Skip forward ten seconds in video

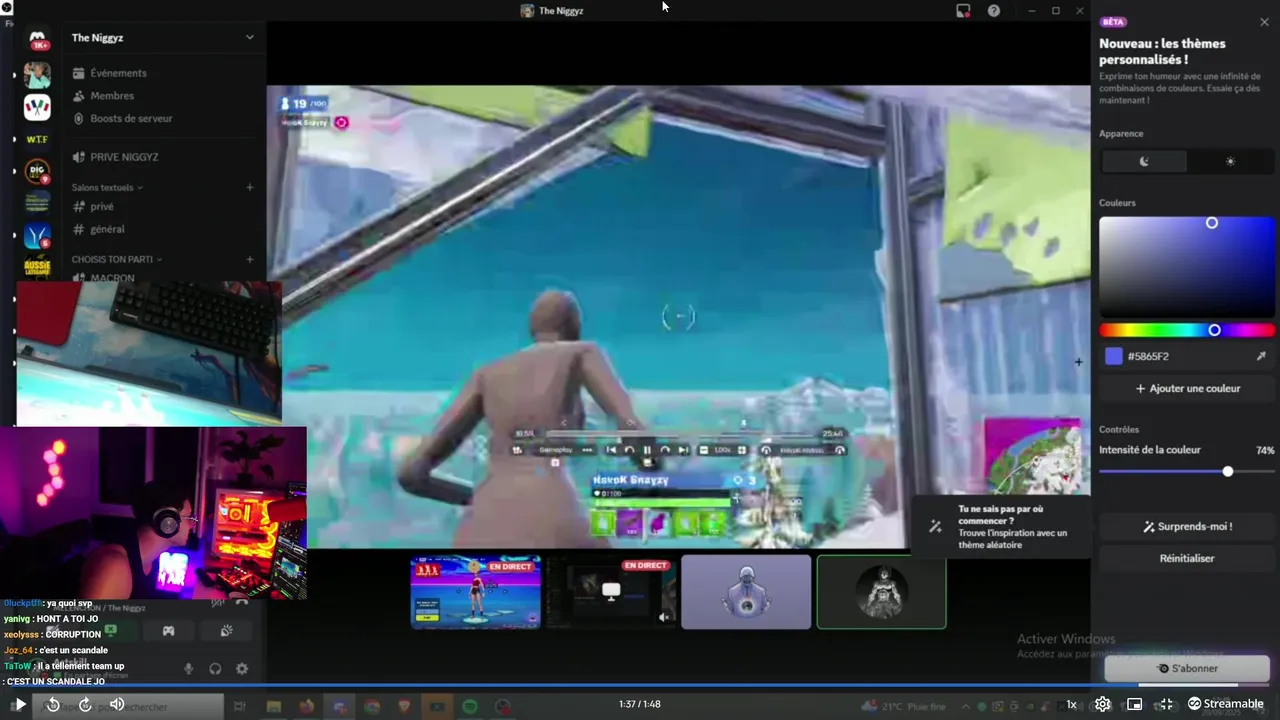[85, 704]
